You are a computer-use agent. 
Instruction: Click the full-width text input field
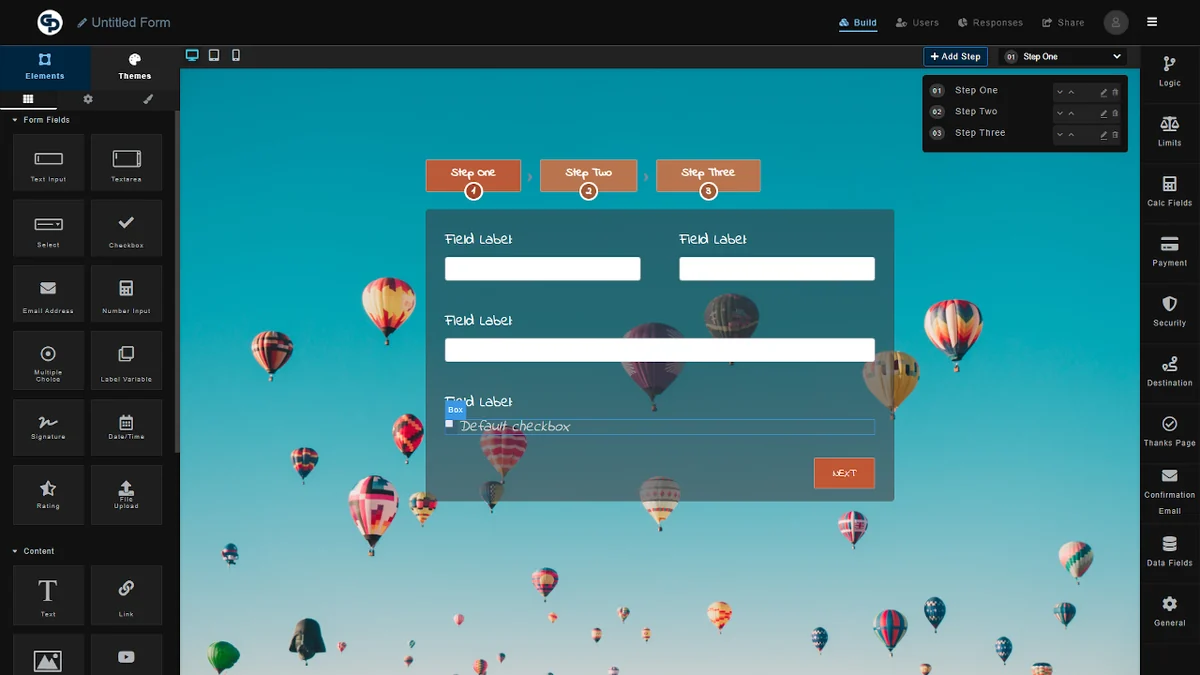click(659, 350)
